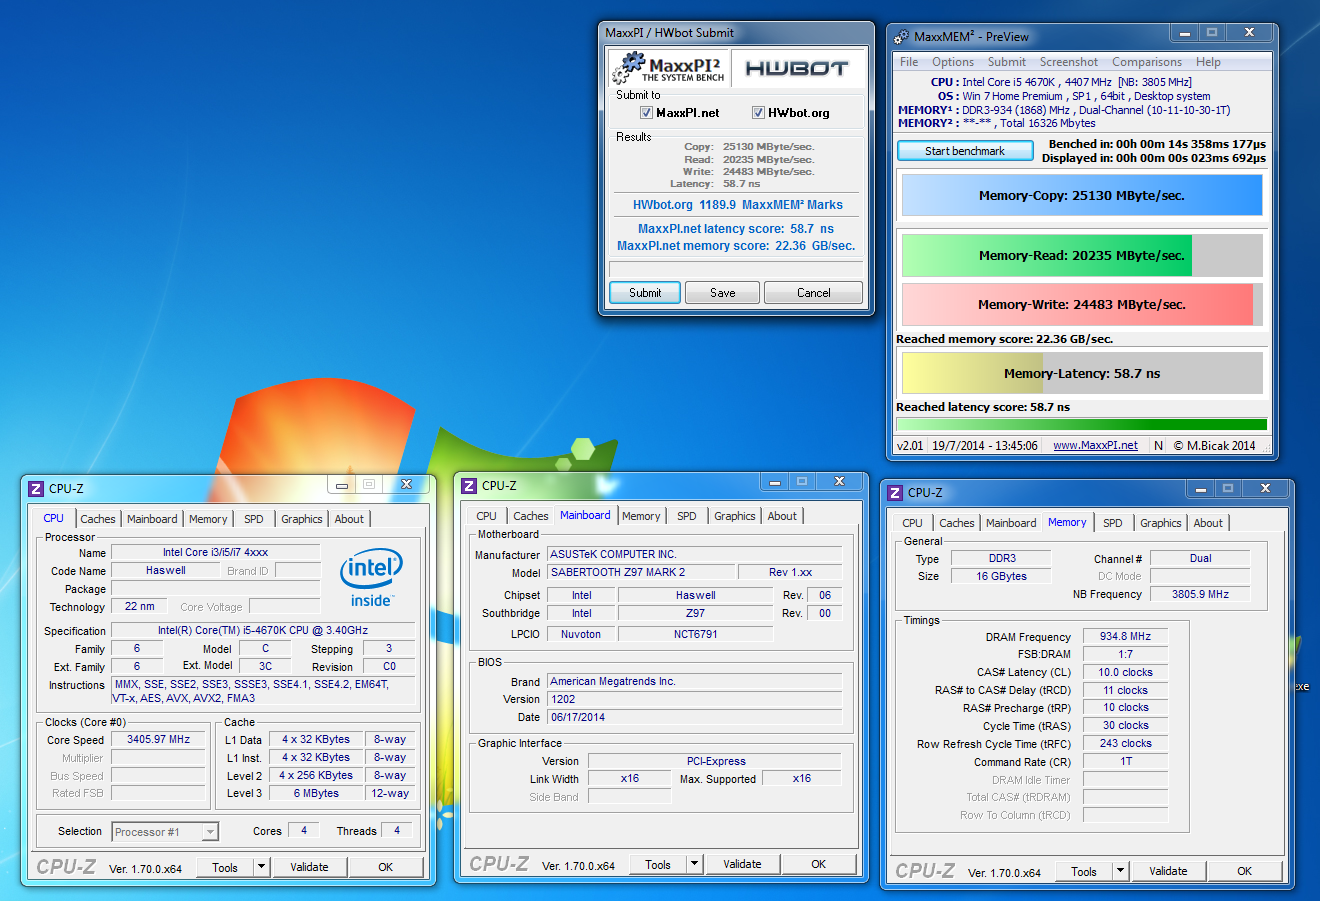Toggle the HWbot.org submit checkbox
This screenshot has height=901, width=1320.
(x=758, y=113)
